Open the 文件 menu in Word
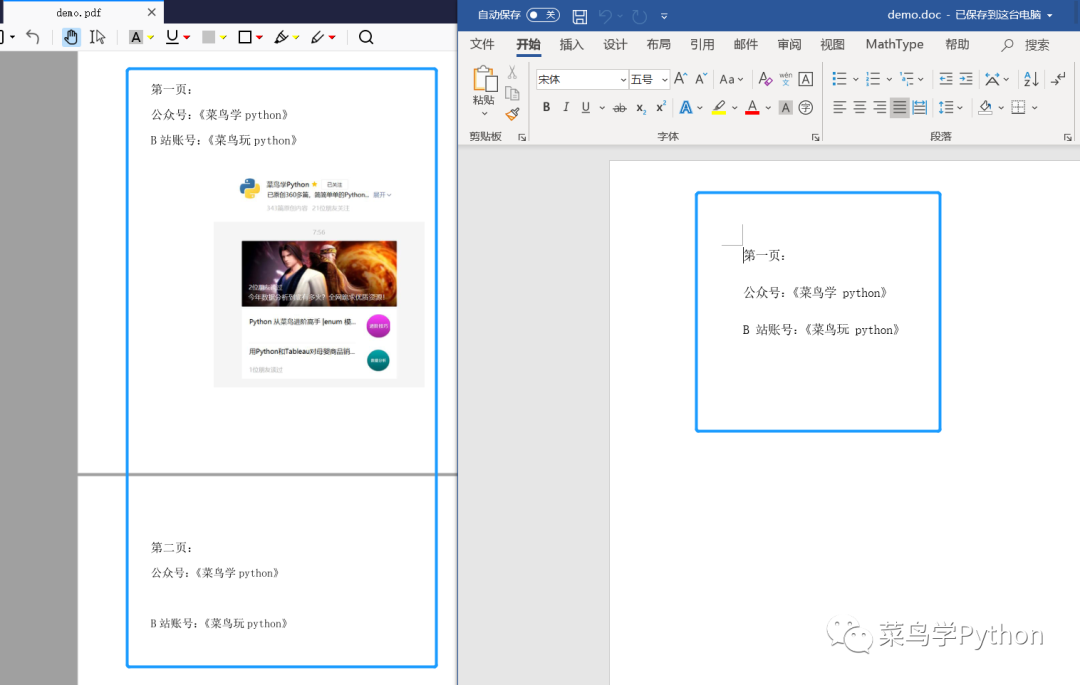 (482, 45)
